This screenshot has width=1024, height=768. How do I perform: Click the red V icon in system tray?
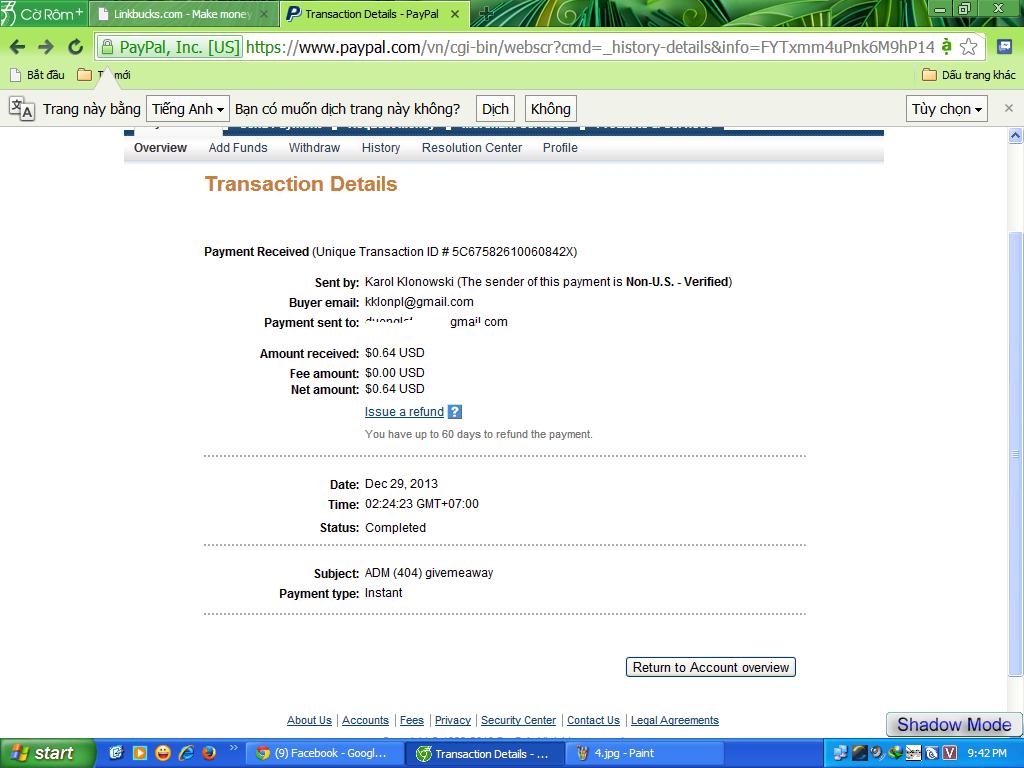pos(950,754)
